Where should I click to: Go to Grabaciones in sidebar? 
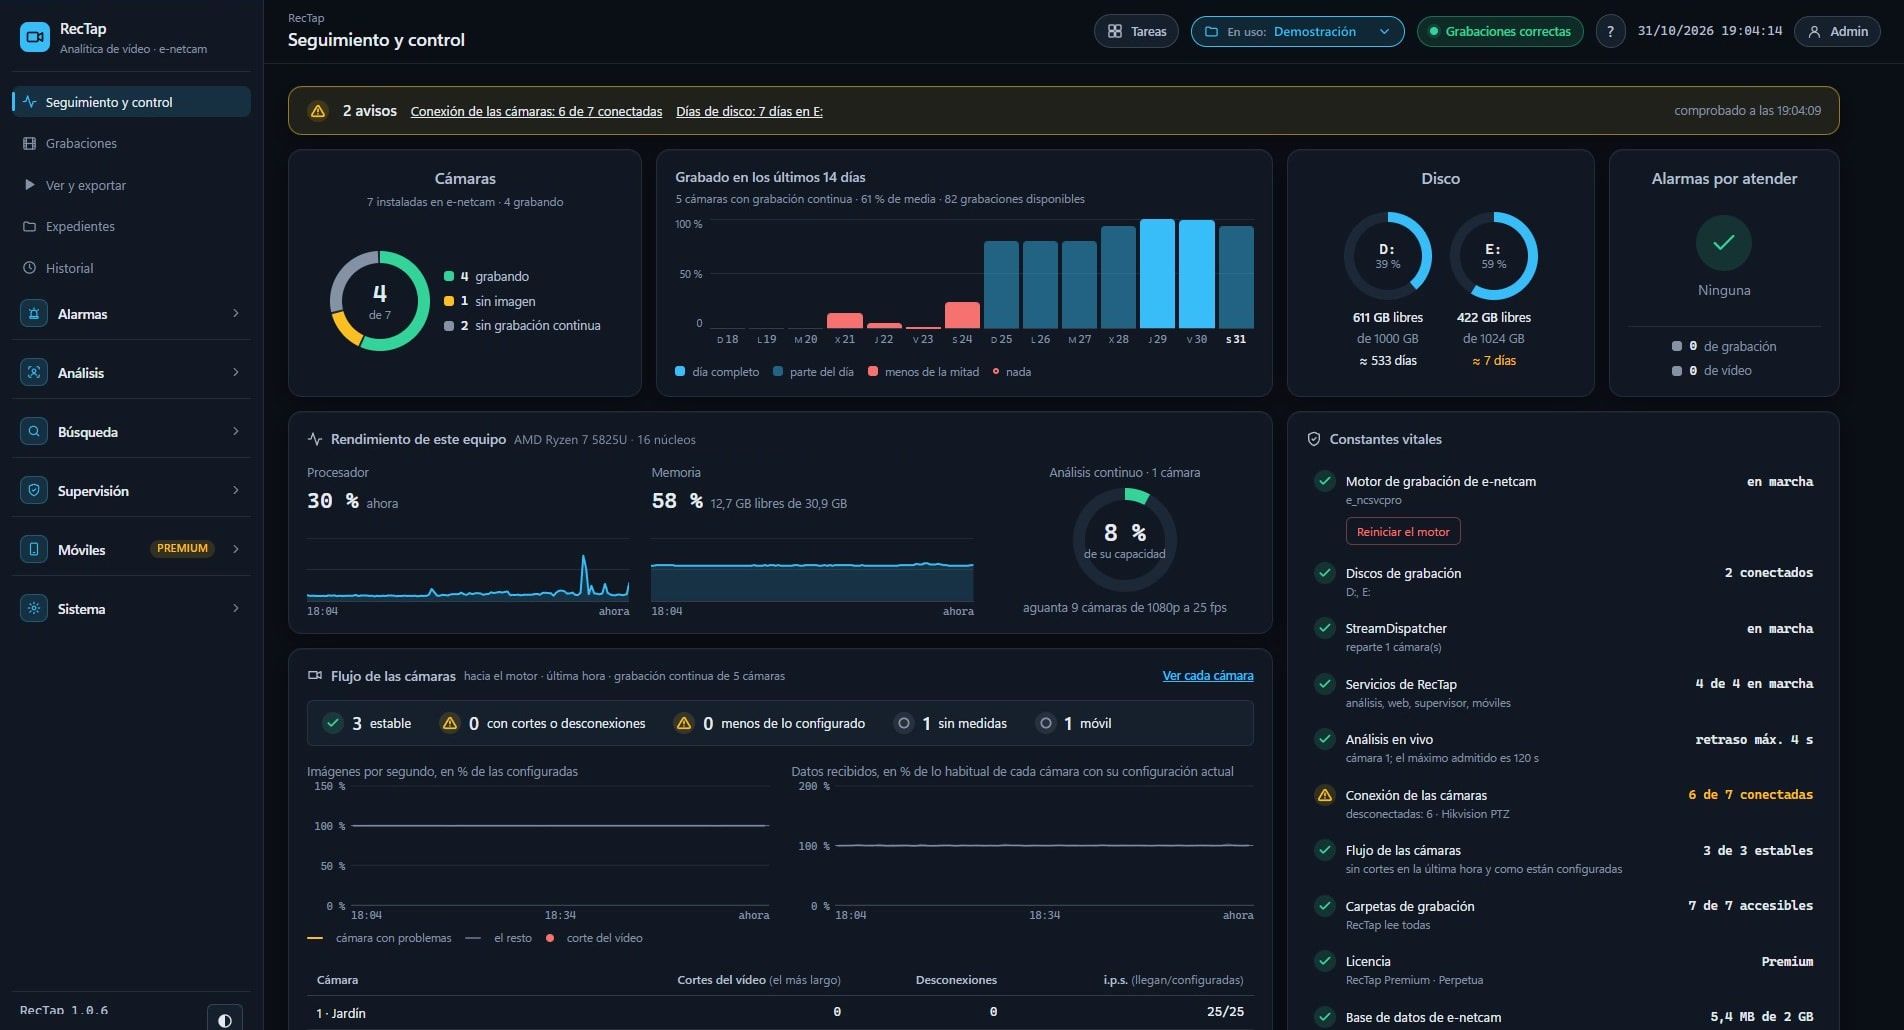click(x=131, y=144)
